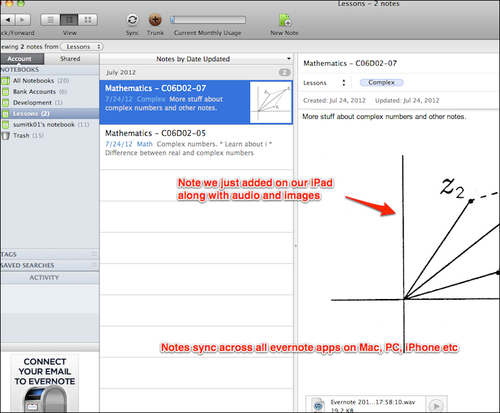Switch to thumbnail grid view mode

pos(88,20)
